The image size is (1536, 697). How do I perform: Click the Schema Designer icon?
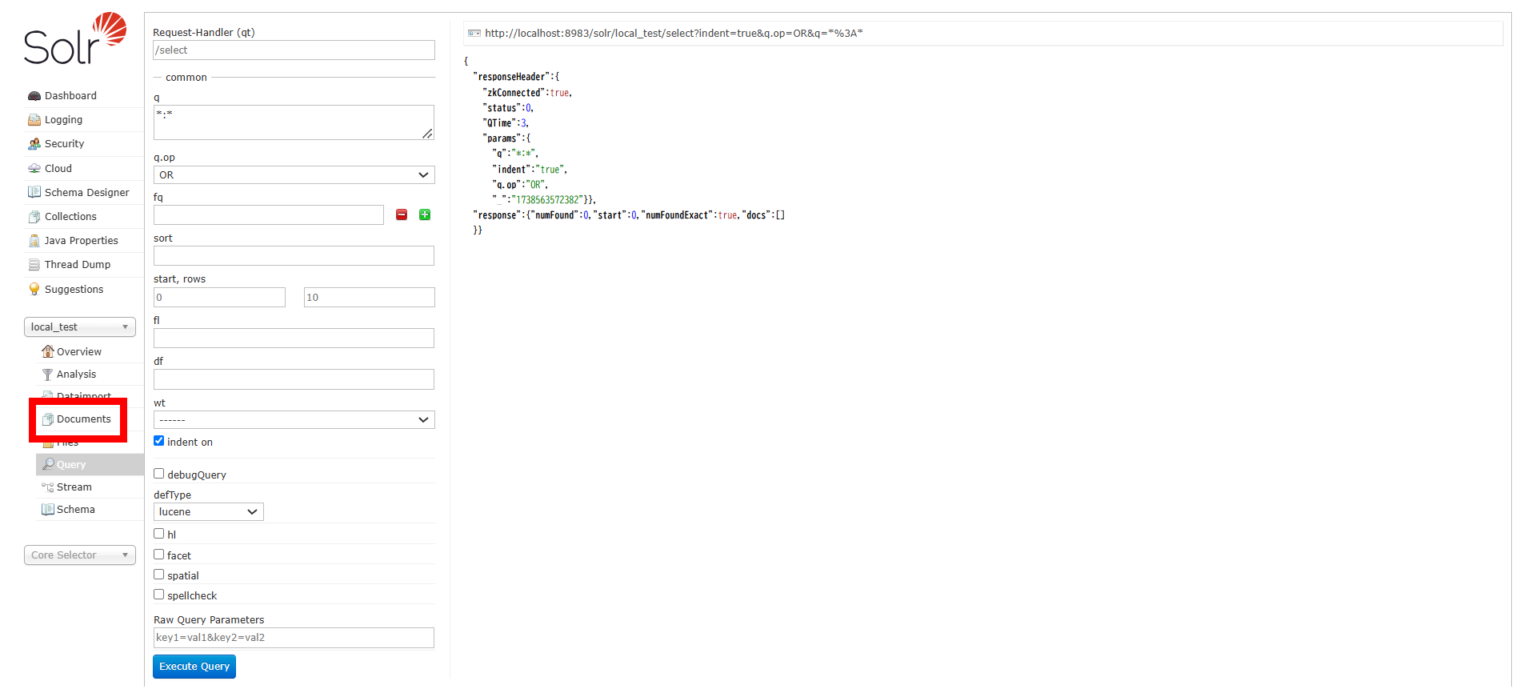pos(33,193)
